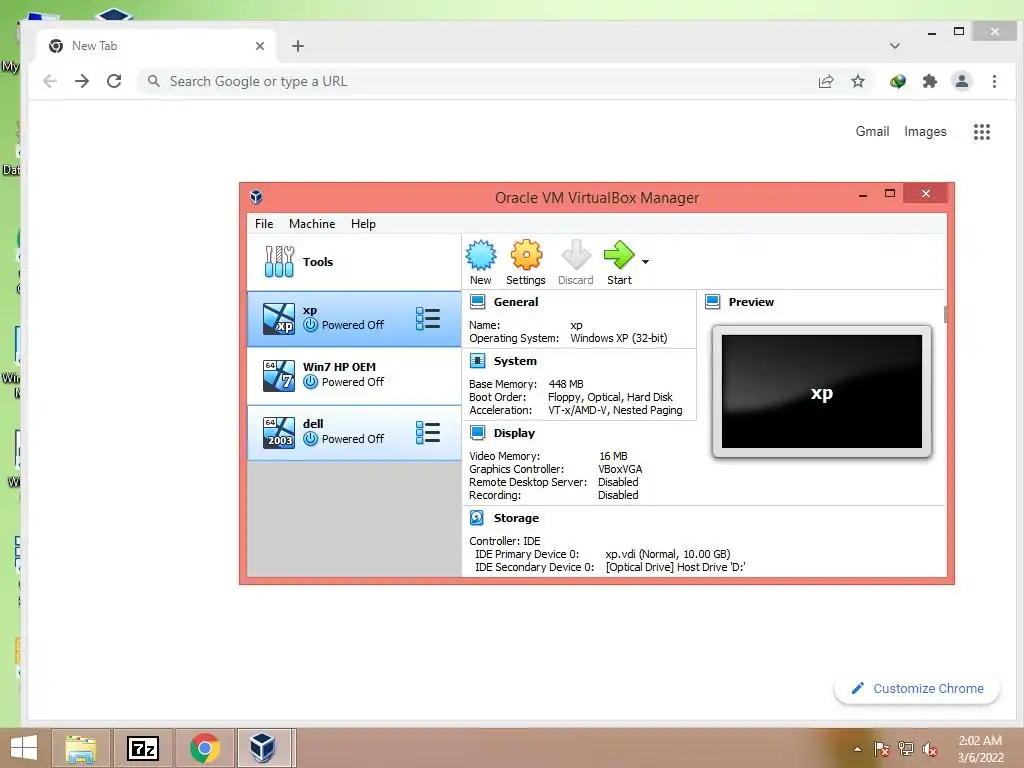
Task: Launch 7-Zip from the taskbar
Action: (143, 748)
